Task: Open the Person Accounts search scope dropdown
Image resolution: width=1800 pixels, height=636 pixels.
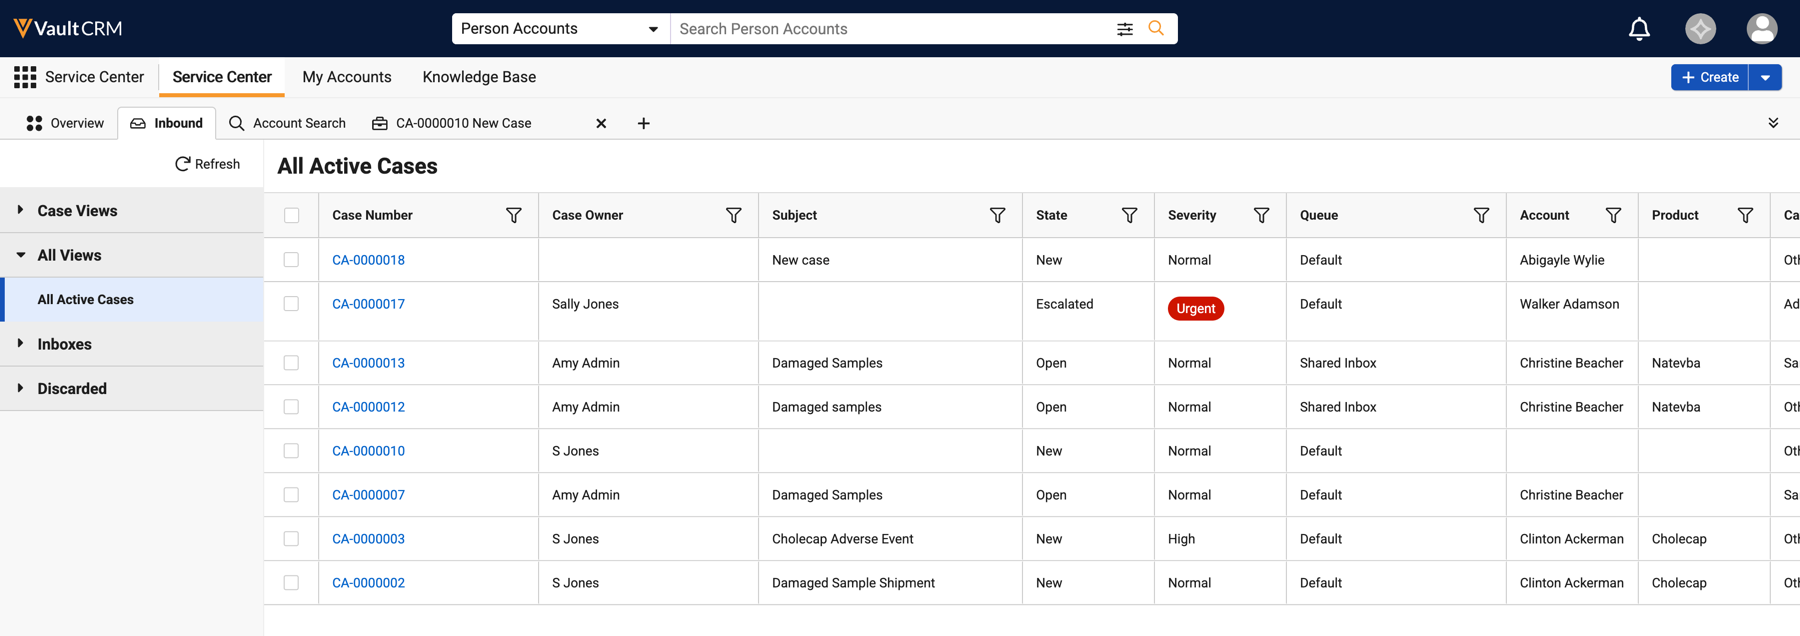Action: pos(561,29)
